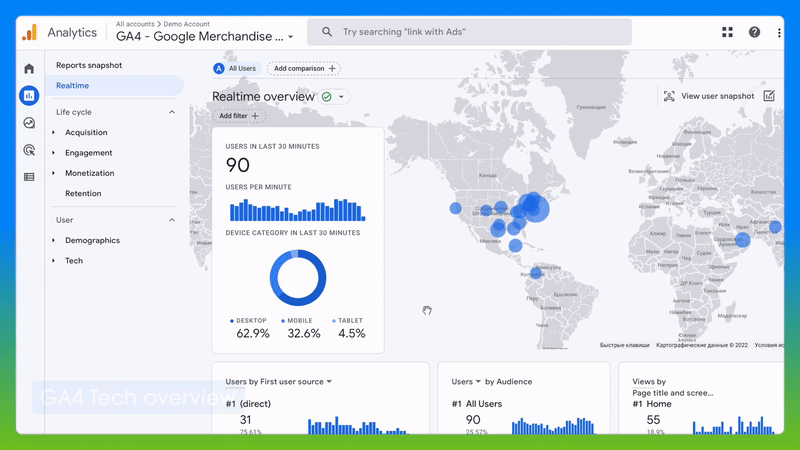Click the Monetization label
The image size is (800, 450).
pyautogui.click(x=90, y=173)
